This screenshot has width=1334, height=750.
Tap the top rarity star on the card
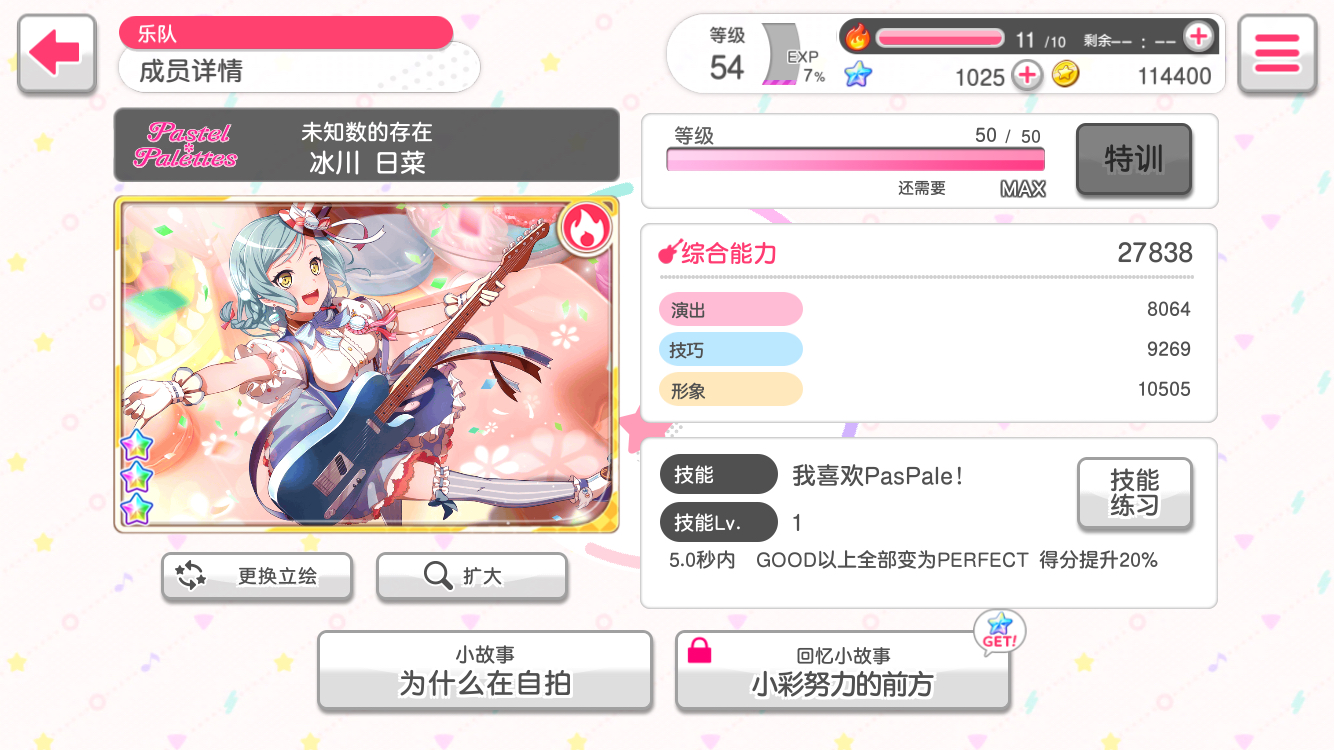click(136, 443)
